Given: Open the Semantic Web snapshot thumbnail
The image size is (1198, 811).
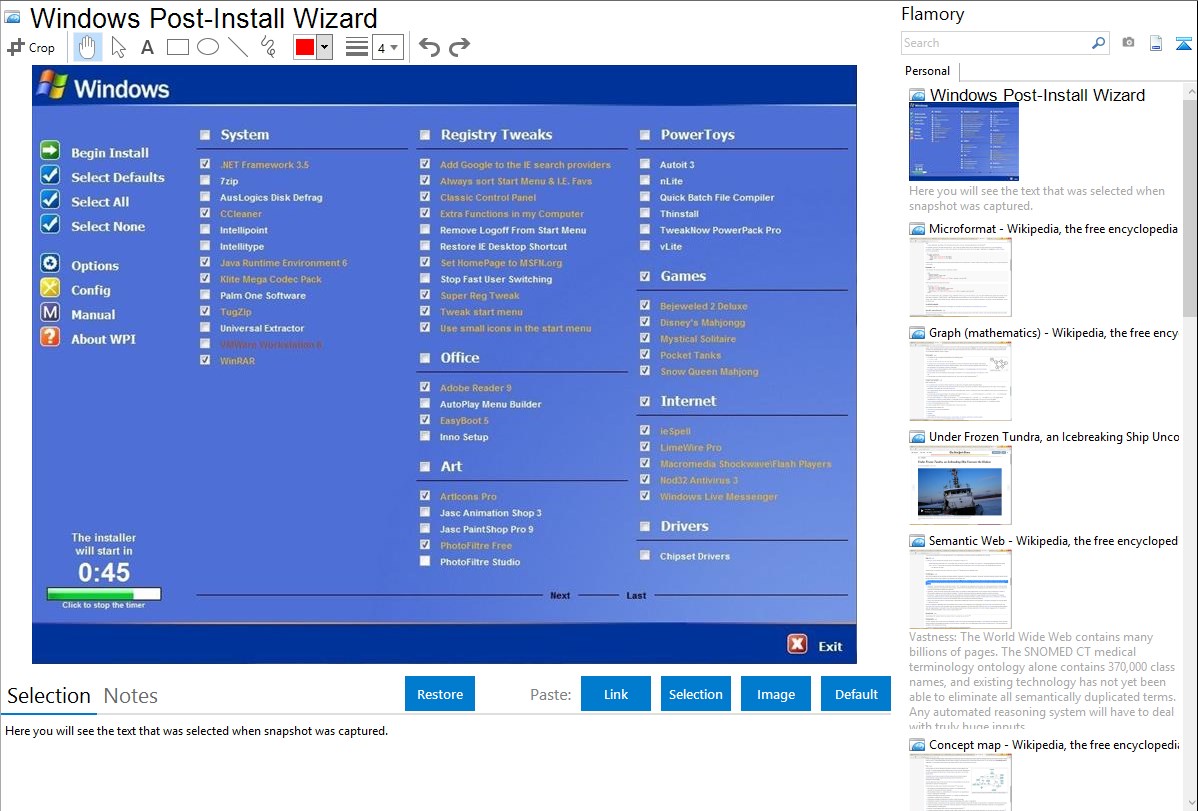Looking at the screenshot, I should point(960,589).
